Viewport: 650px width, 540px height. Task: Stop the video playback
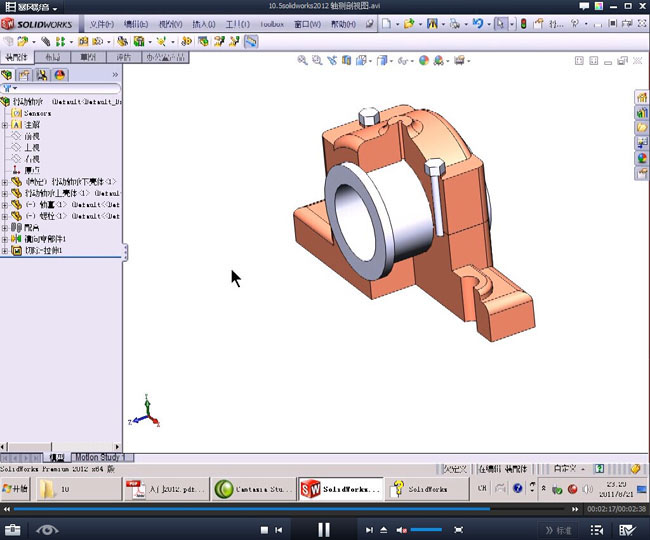coord(264,530)
